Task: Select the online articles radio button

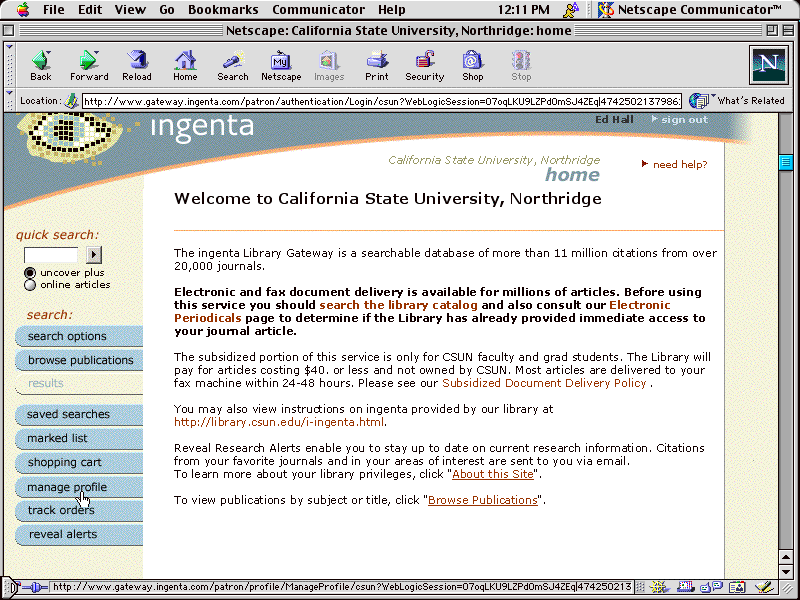Action: pos(30,285)
